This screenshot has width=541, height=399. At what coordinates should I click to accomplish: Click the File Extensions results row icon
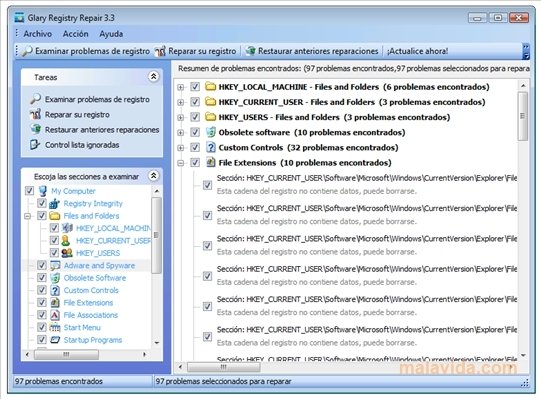click(210, 162)
